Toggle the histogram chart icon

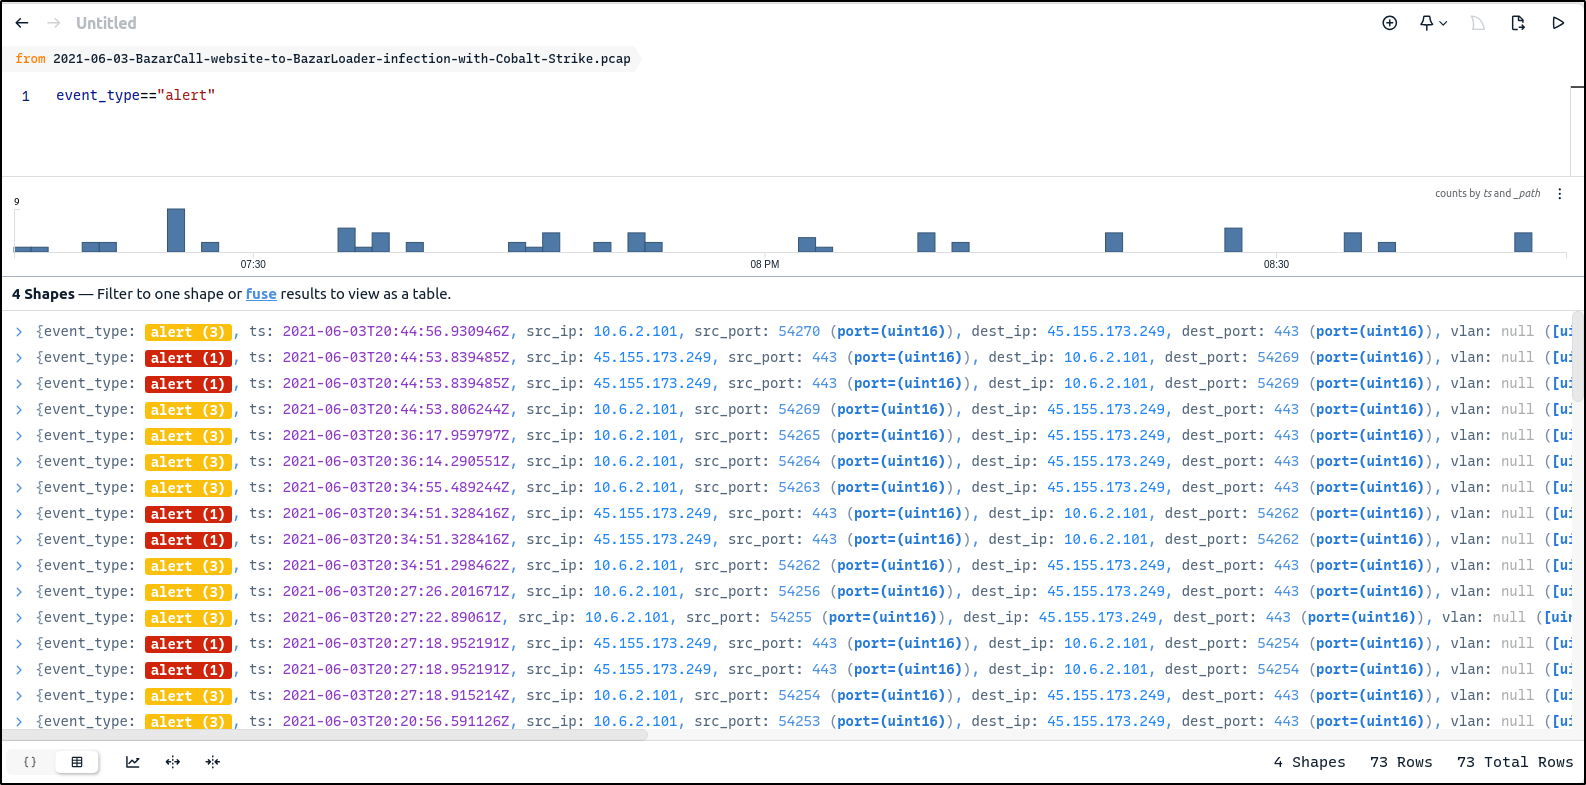pos(132,762)
